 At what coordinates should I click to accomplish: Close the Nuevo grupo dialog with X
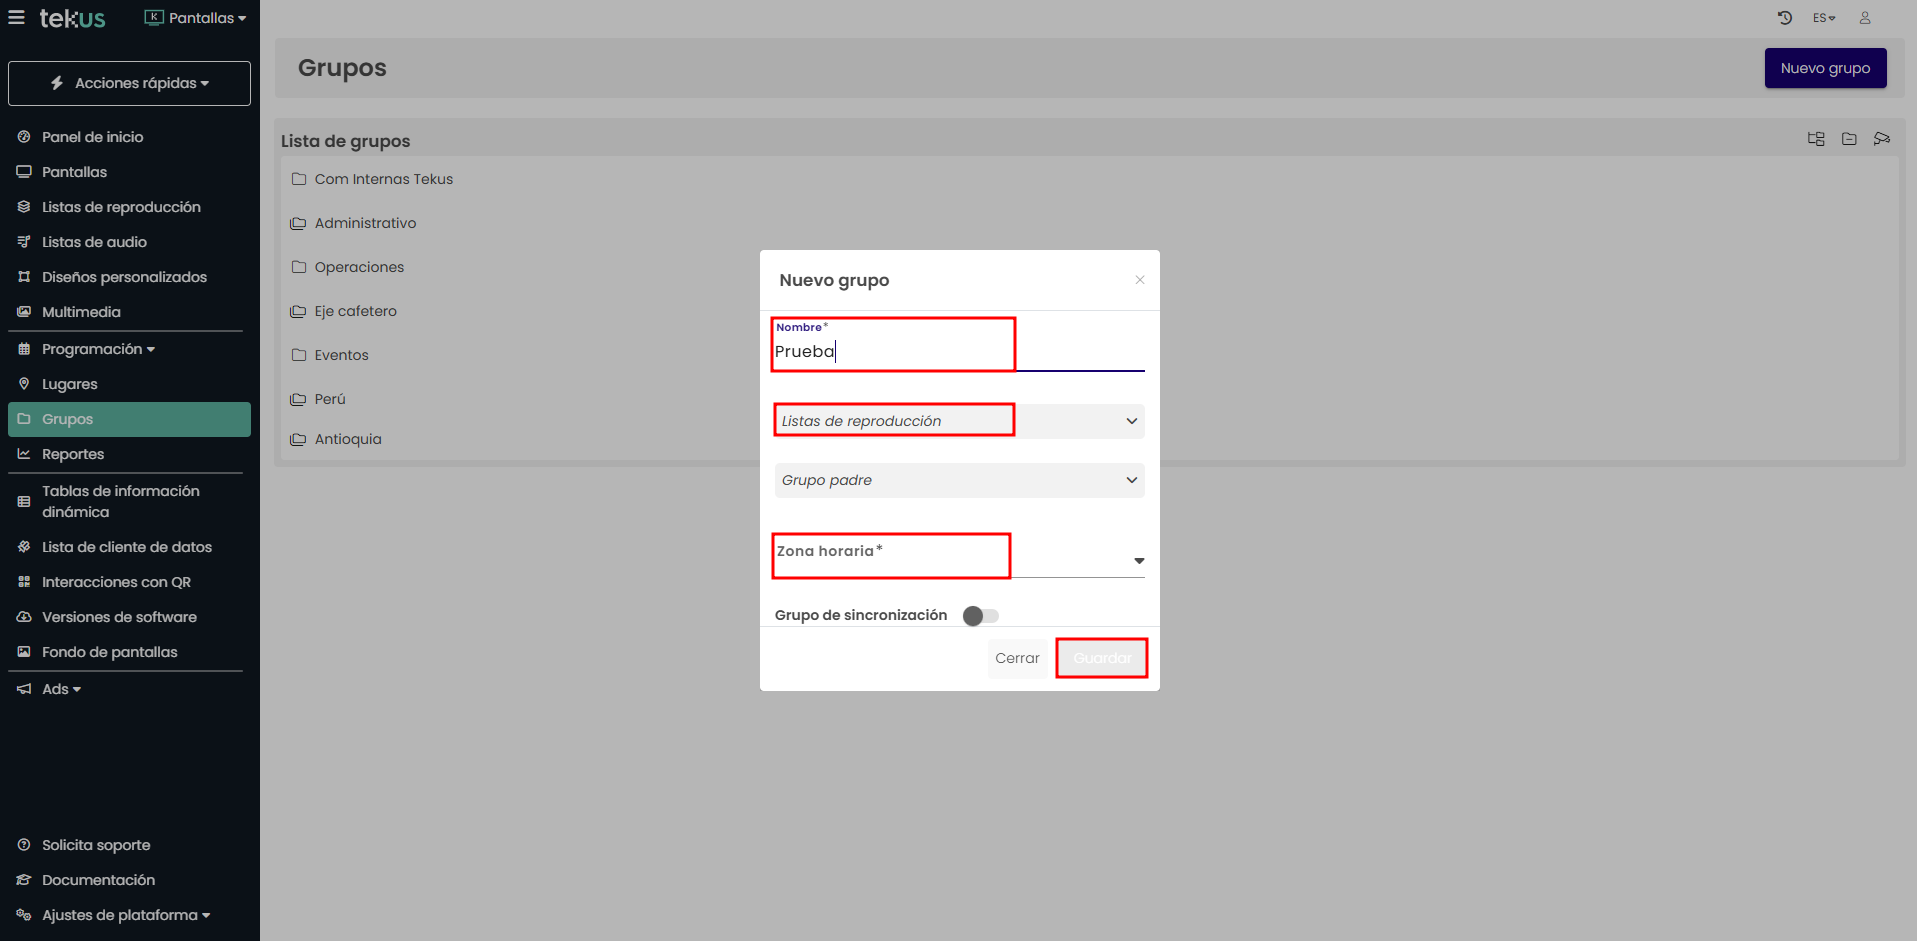click(x=1140, y=280)
